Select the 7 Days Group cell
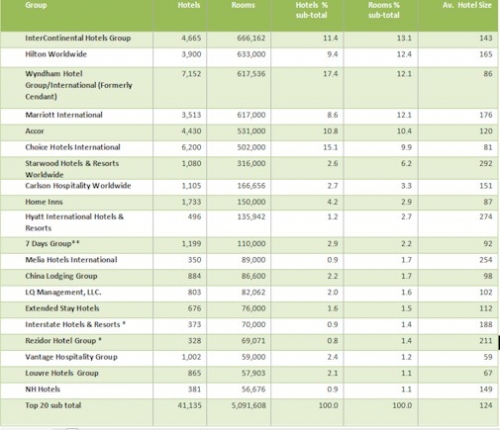The image size is (500, 430). pos(53,244)
